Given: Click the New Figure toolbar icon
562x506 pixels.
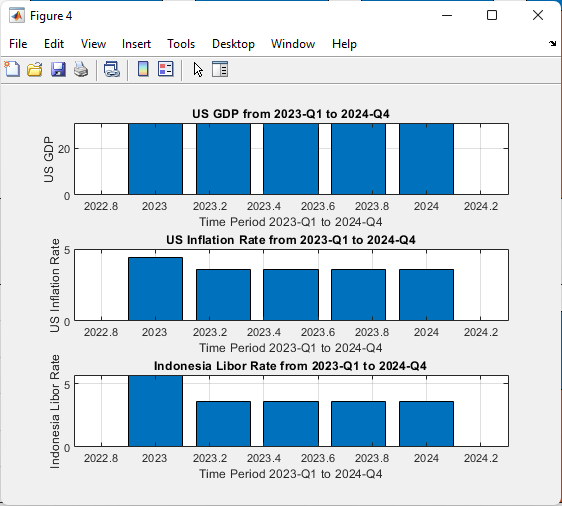Looking at the screenshot, I should [x=12, y=69].
